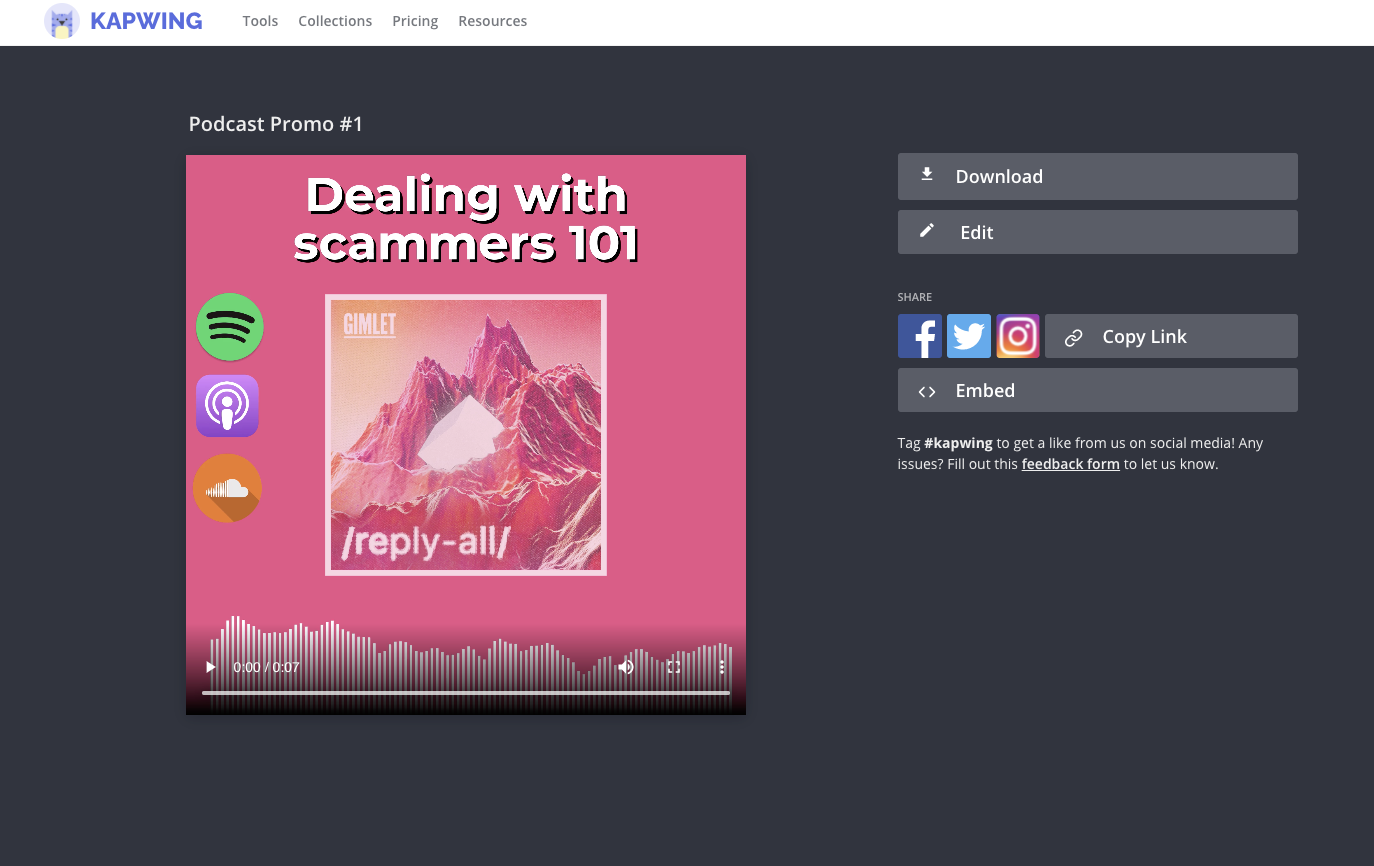
Task: Click the Apple Podcasts icon in video
Action: pos(227,406)
